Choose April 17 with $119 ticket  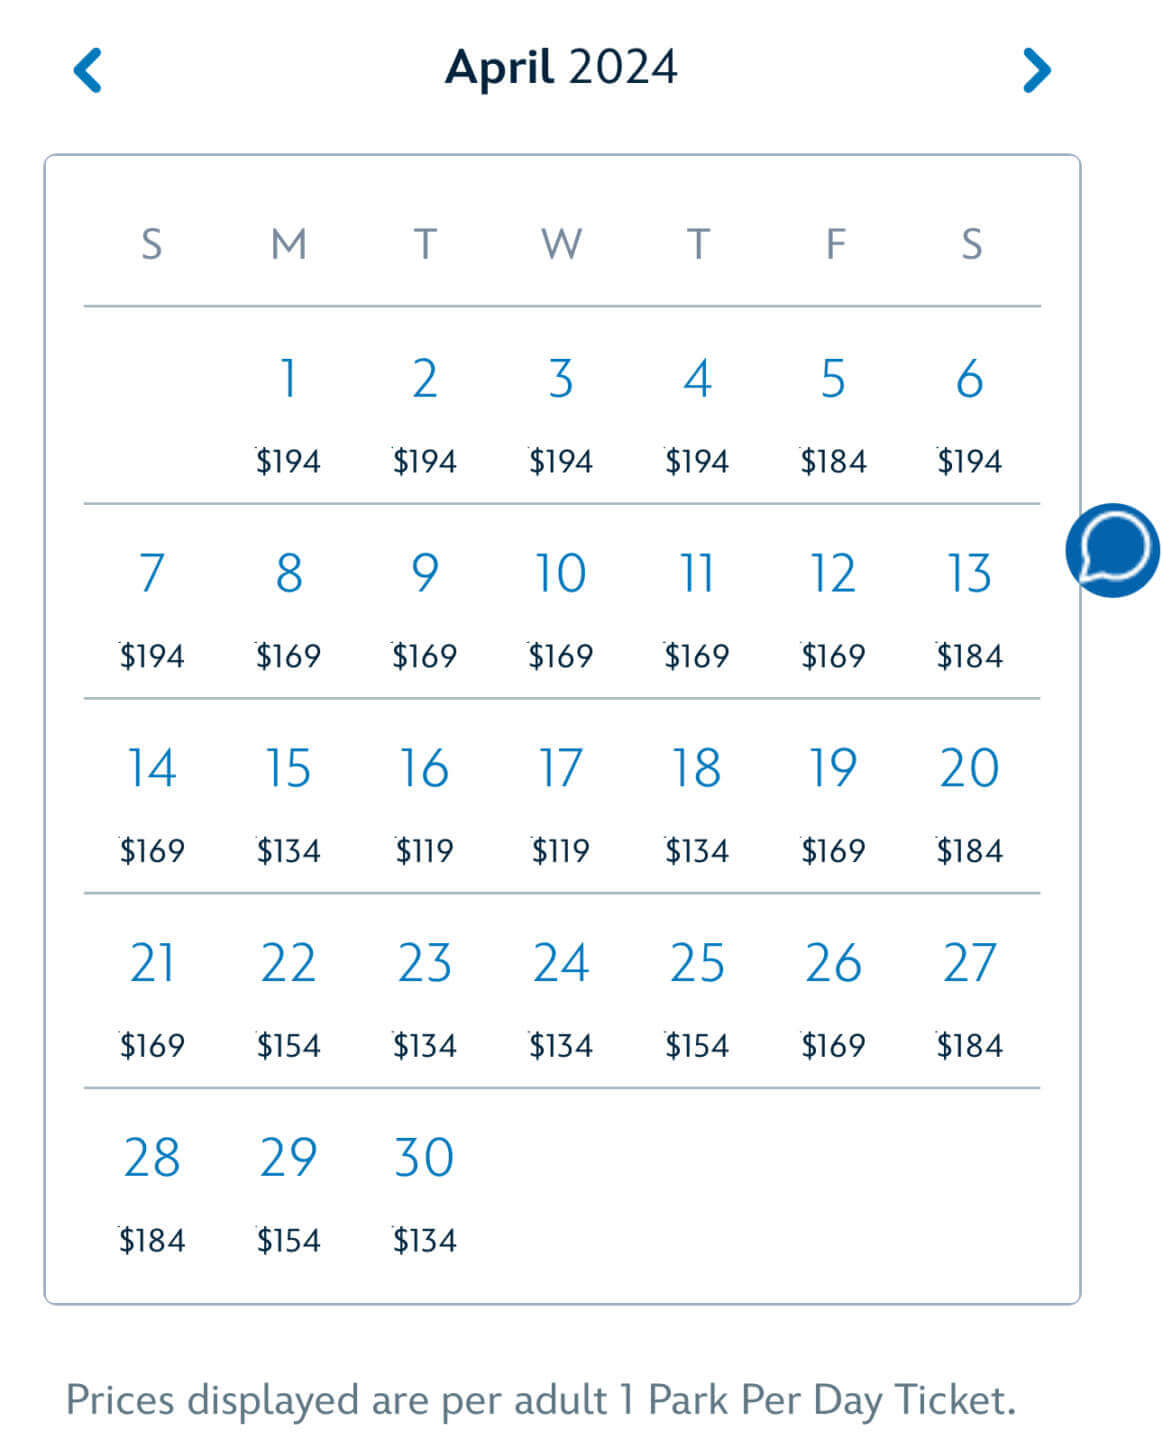click(560, 804)
